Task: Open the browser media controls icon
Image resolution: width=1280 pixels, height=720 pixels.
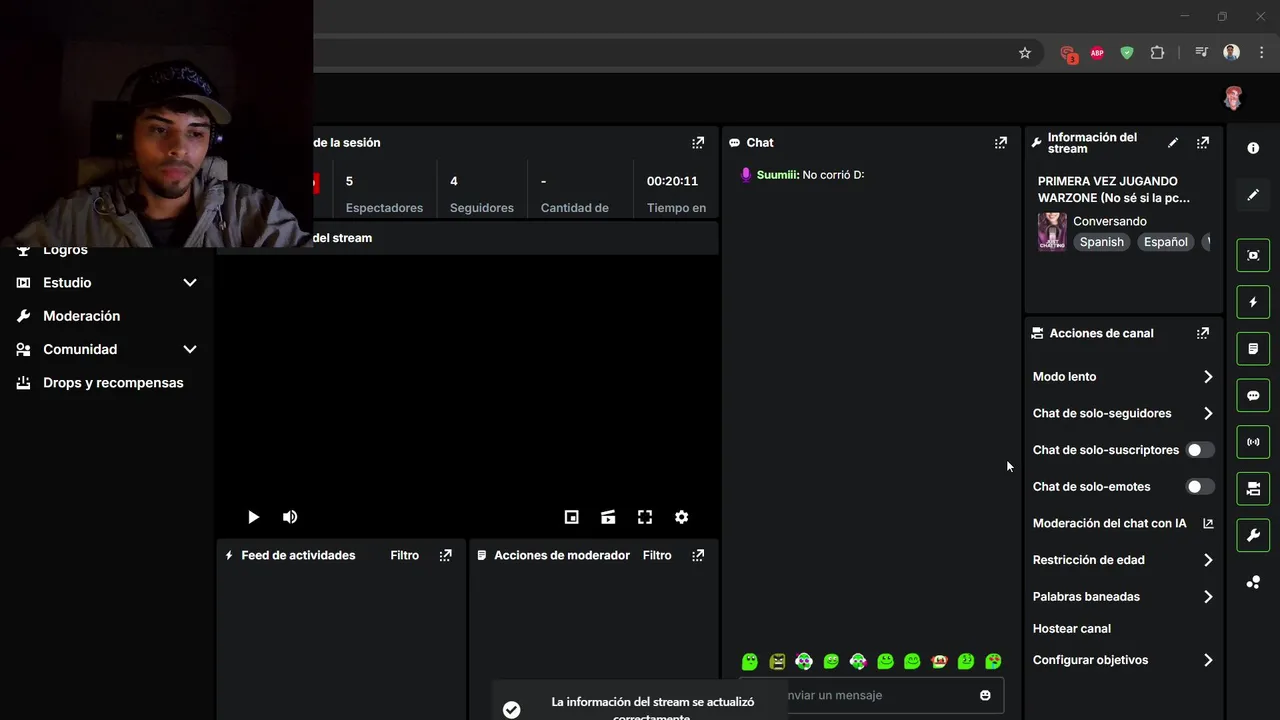Action: [1202, 53]
